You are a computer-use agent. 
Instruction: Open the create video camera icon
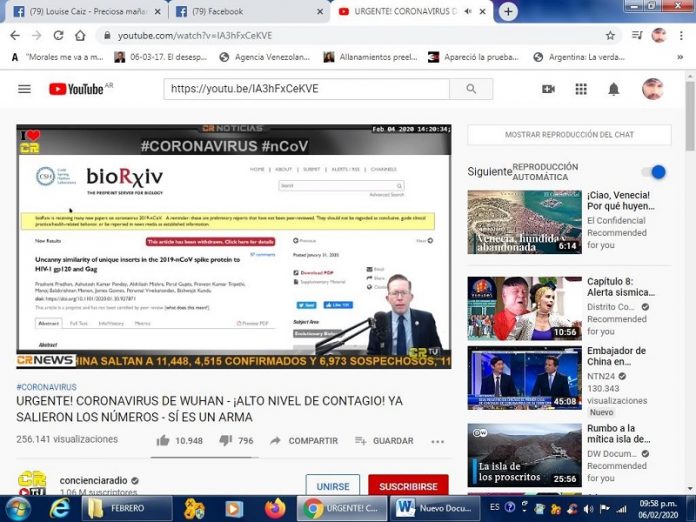pos(549,89)
